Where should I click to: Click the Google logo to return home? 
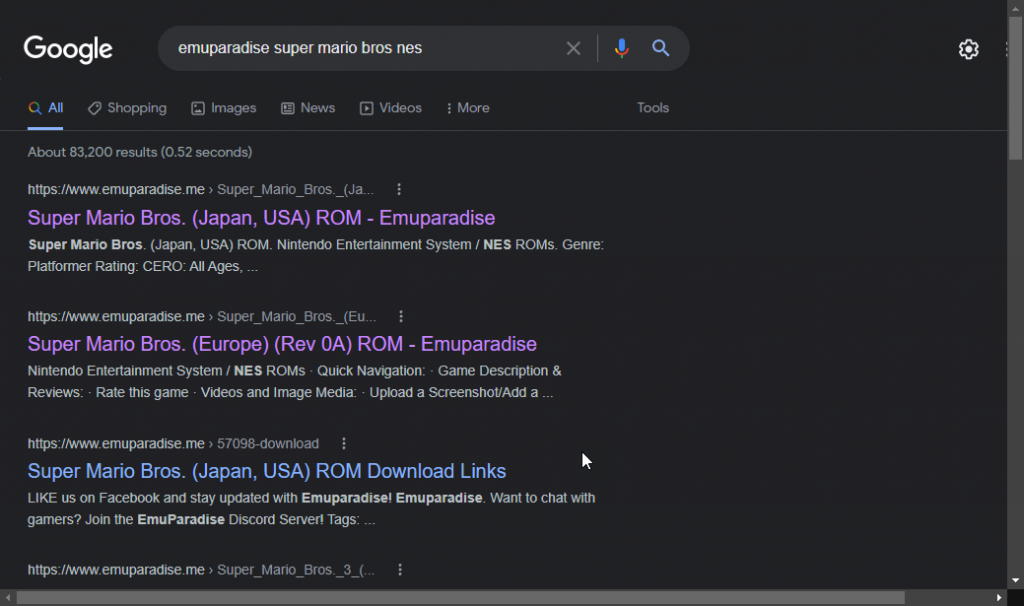click(67, 48)
